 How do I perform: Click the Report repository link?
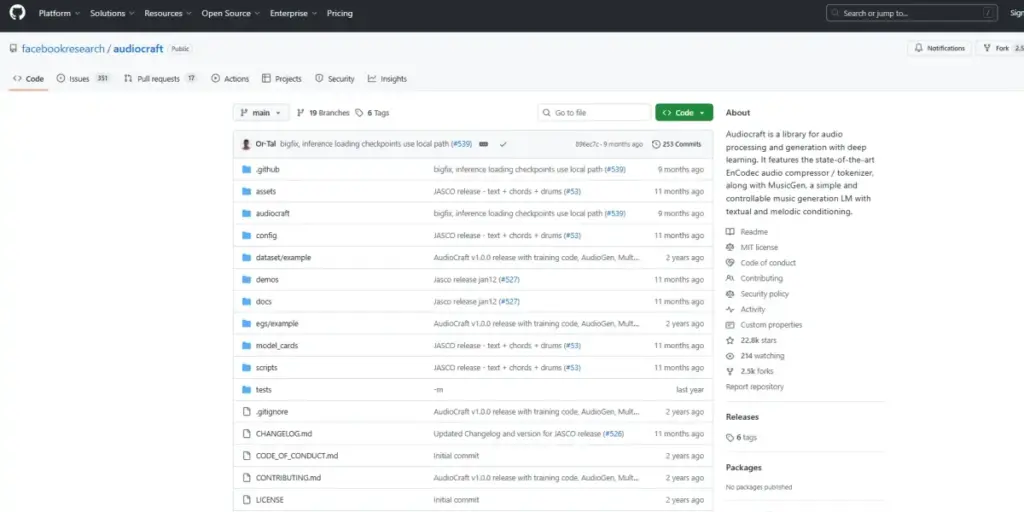(x=754, y=387)
